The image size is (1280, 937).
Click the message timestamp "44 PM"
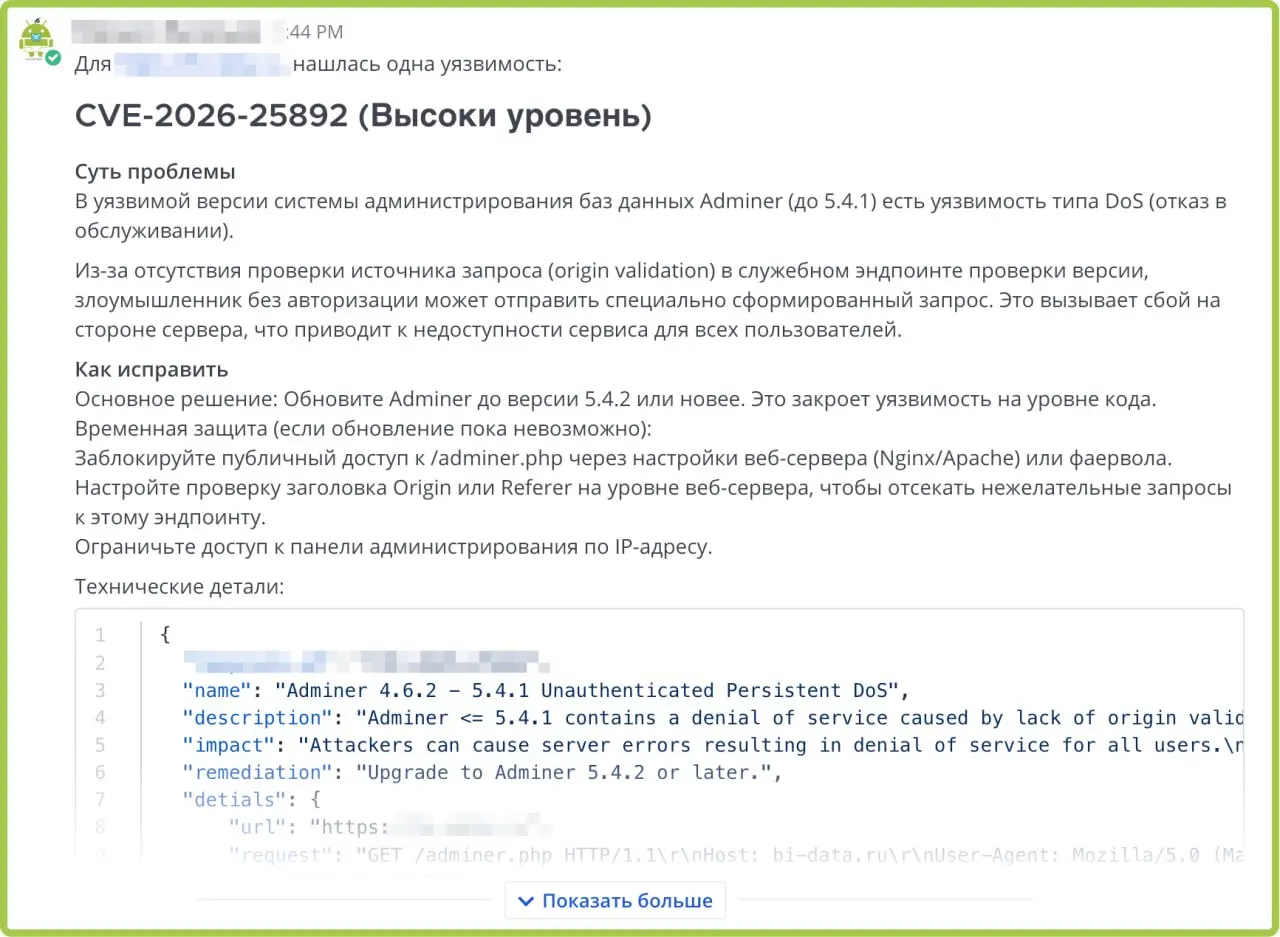coord(314,32)
